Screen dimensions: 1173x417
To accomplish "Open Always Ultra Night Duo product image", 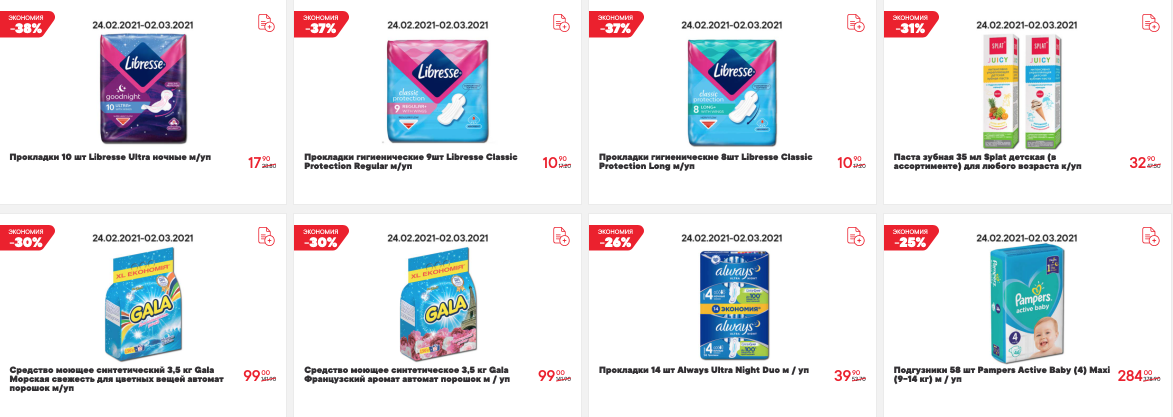I will pos(733,304).
